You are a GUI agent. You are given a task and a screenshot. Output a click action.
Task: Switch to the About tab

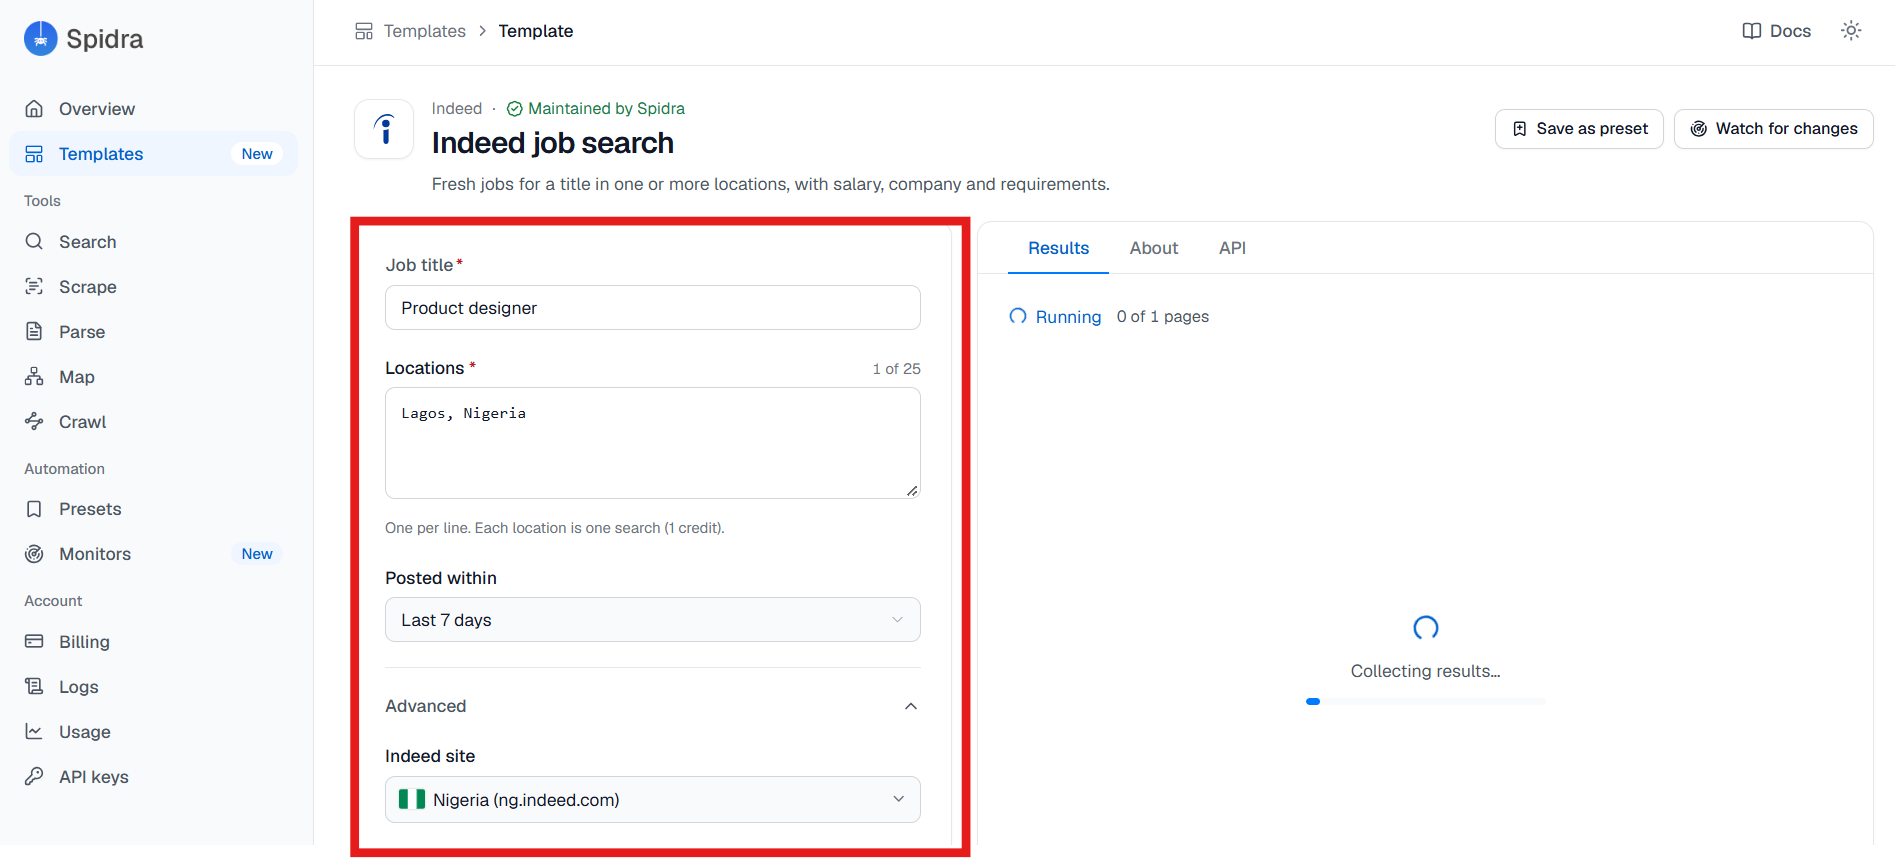click(1154, 248)
